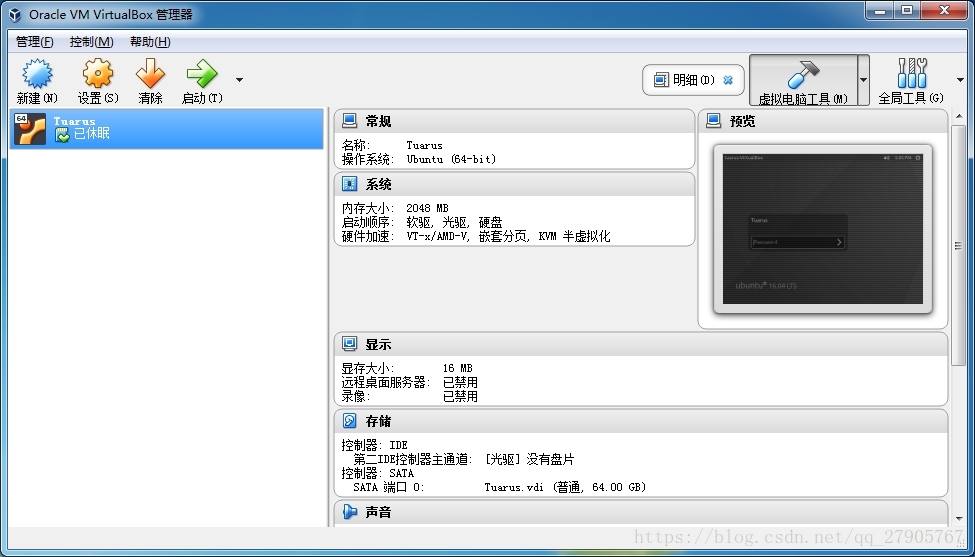Image resolution: width=975 pixels, height=557 pixels.
Task: Click the VM preview thumbnail
Action: 823,229
